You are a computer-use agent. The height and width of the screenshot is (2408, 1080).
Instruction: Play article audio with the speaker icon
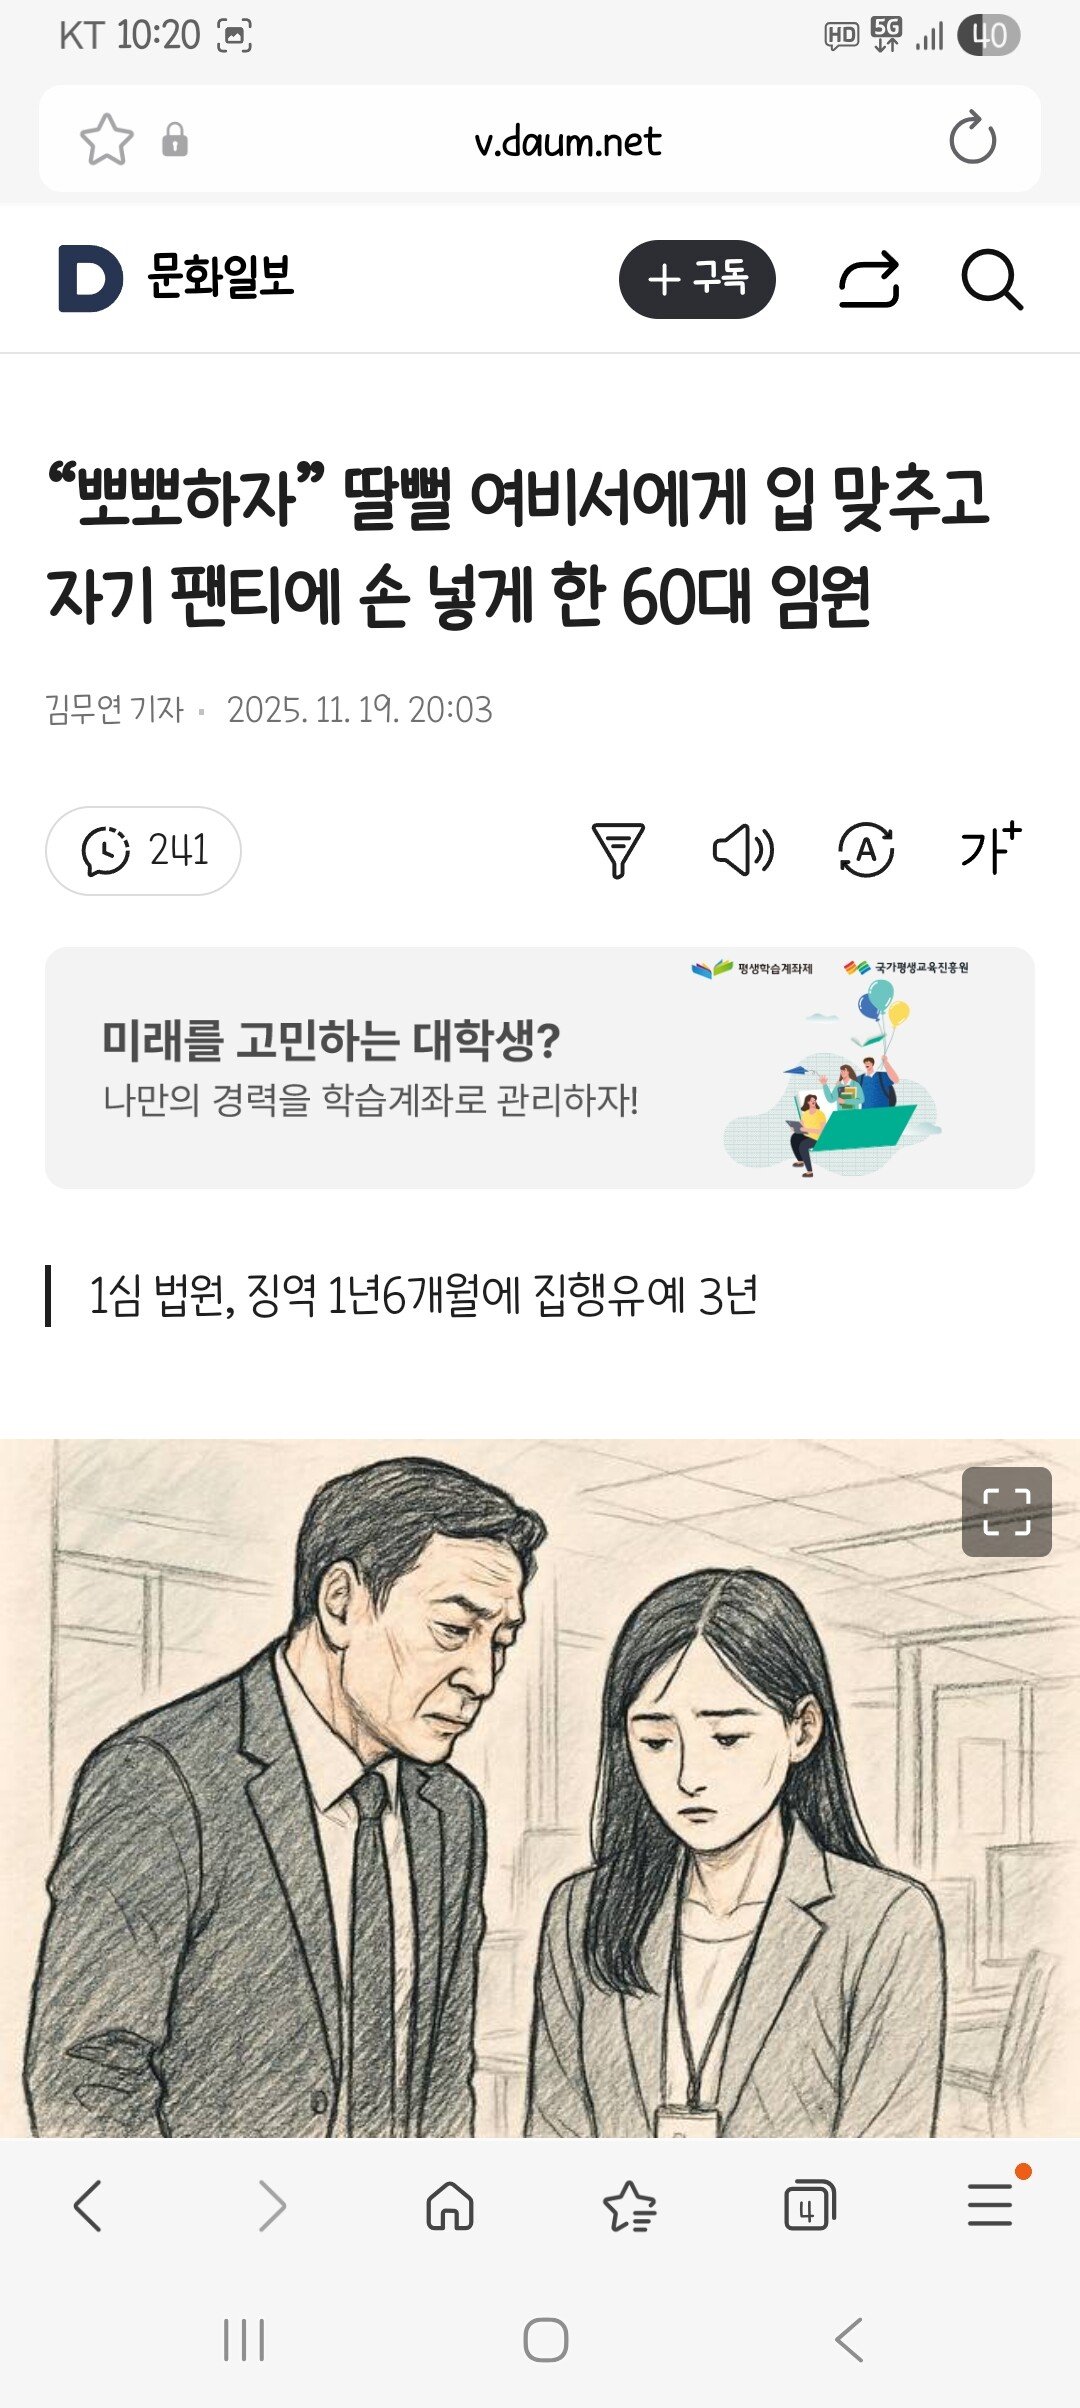point(743,850)
